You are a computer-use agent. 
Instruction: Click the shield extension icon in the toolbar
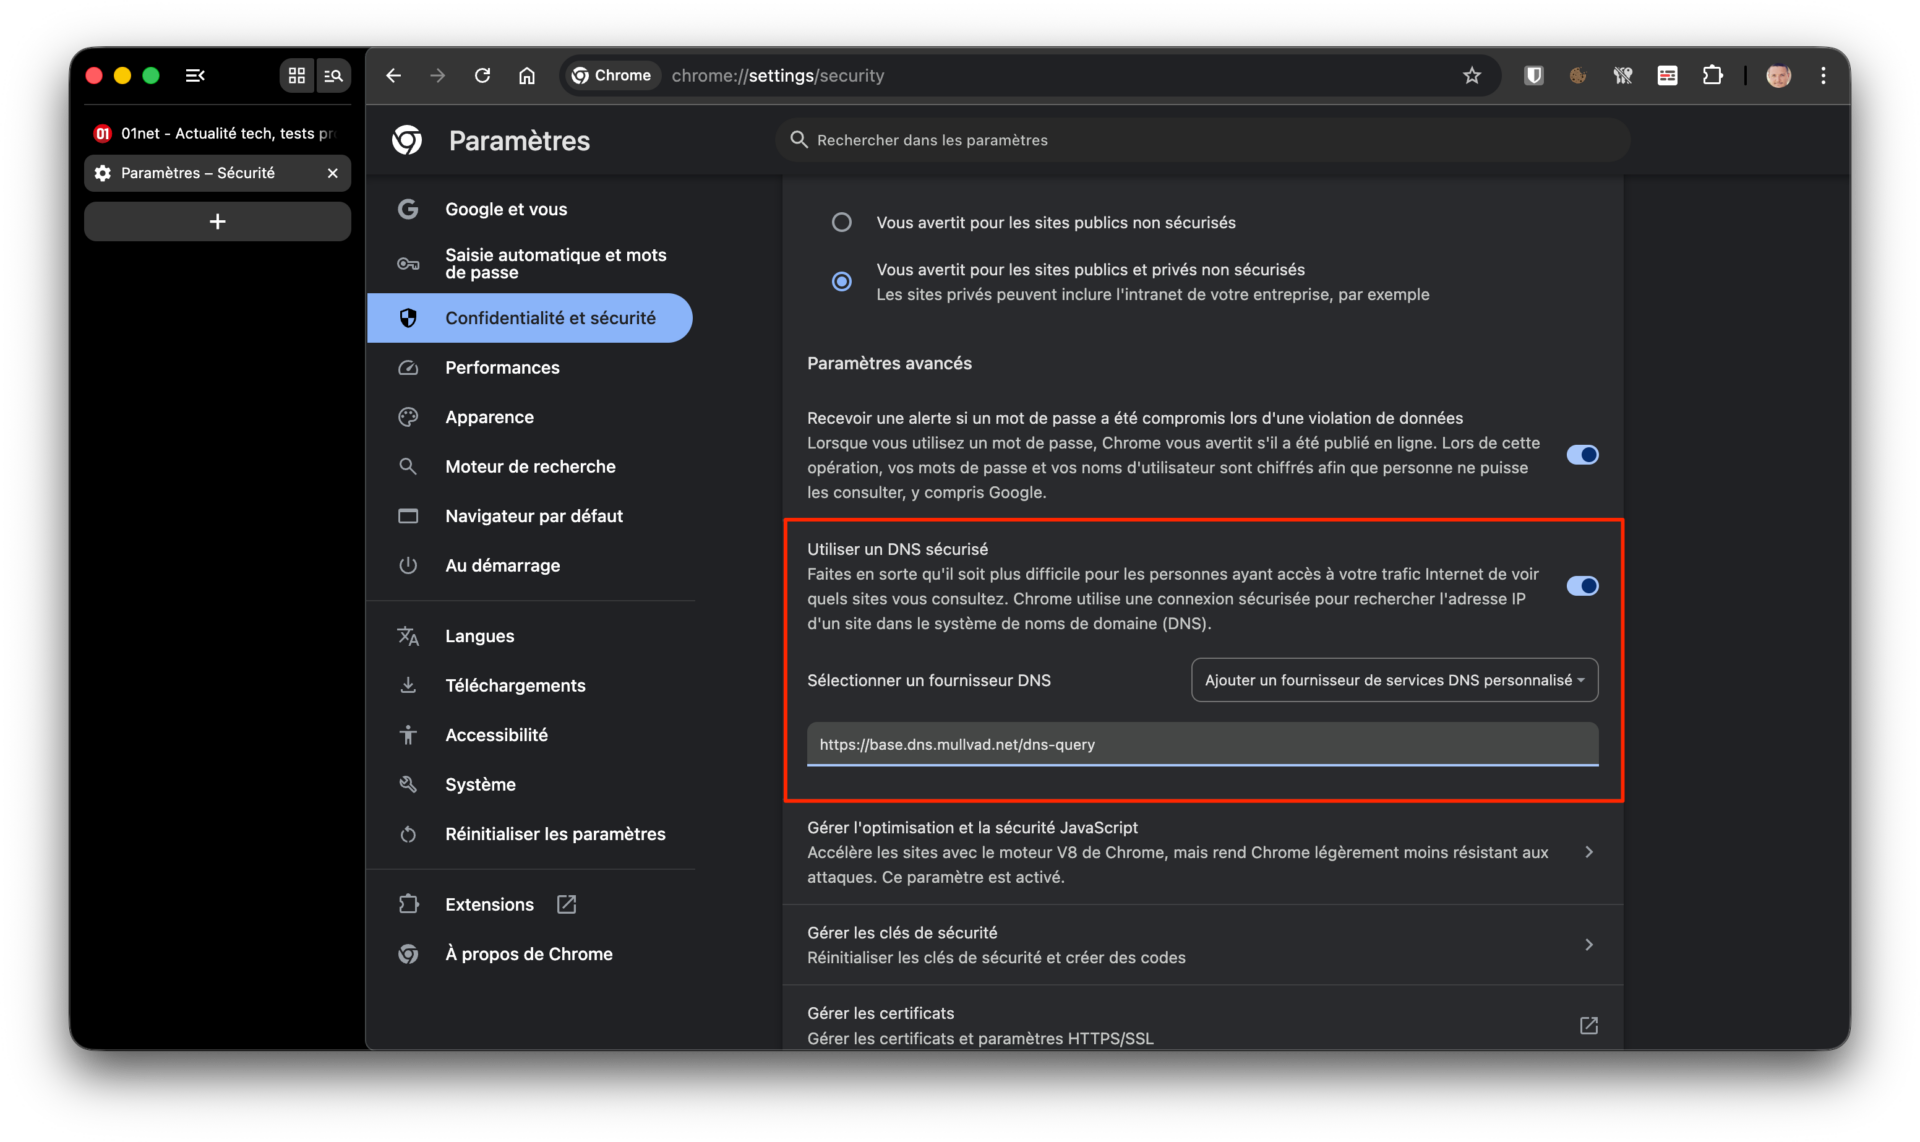1533,76
